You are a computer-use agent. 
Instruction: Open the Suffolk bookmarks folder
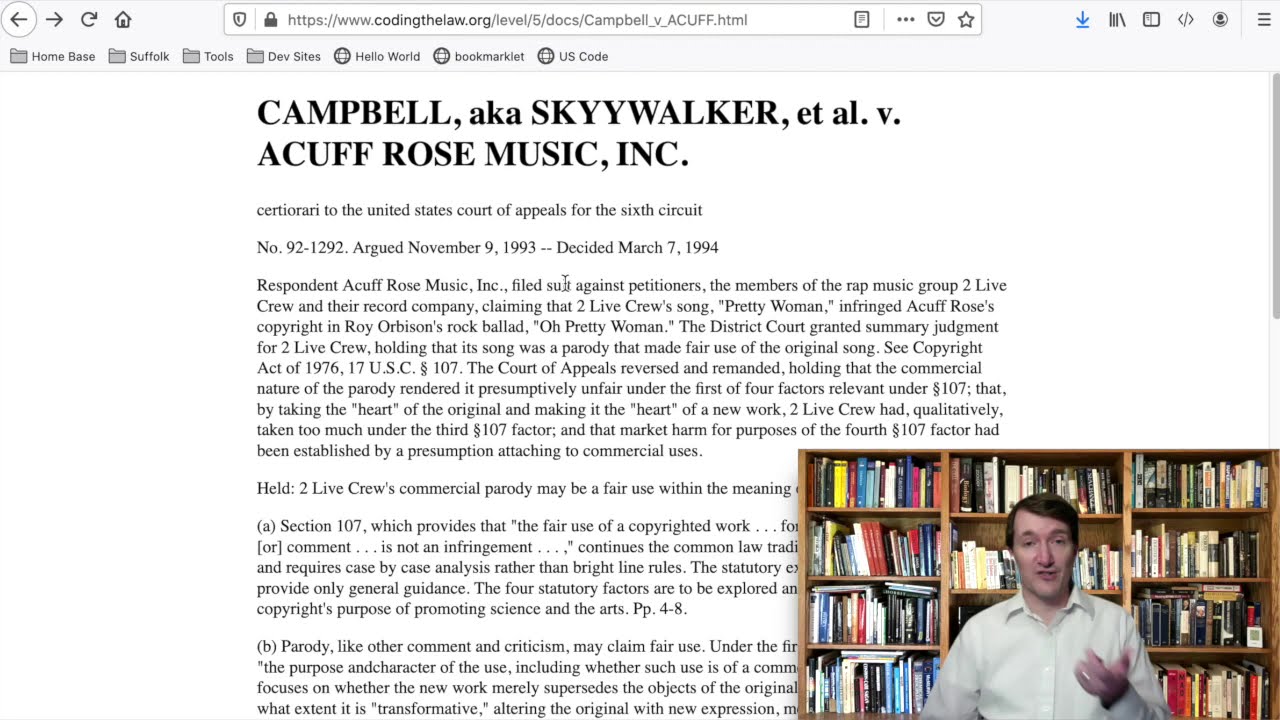click(x=139, y=56)
